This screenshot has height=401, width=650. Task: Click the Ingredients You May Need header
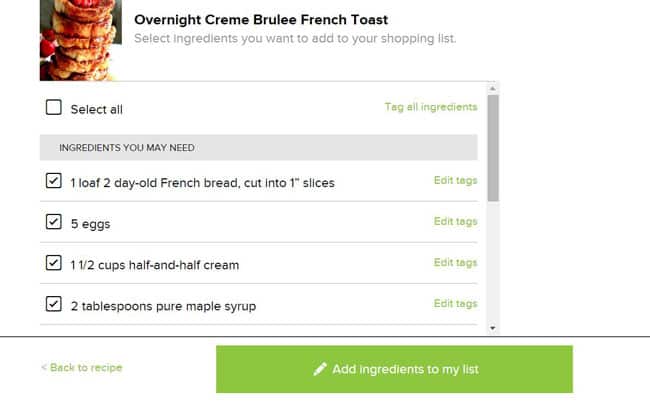pos(126,148)
